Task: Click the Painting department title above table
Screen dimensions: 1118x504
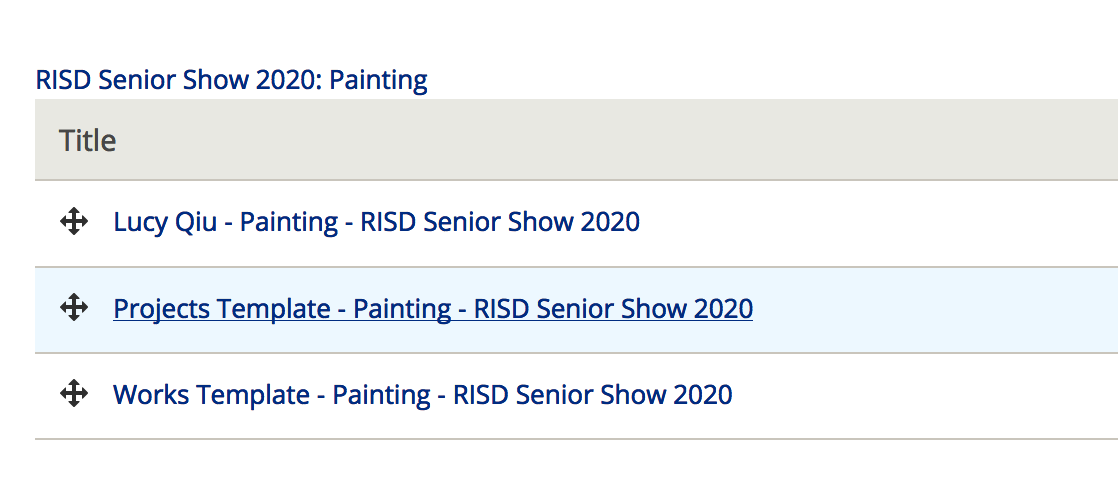Action: [232, 80]
